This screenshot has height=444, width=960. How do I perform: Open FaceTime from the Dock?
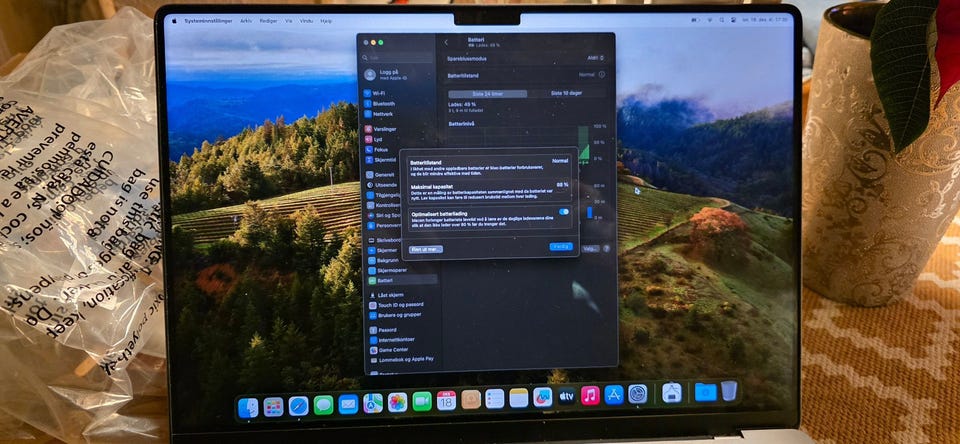pos(422,401)
